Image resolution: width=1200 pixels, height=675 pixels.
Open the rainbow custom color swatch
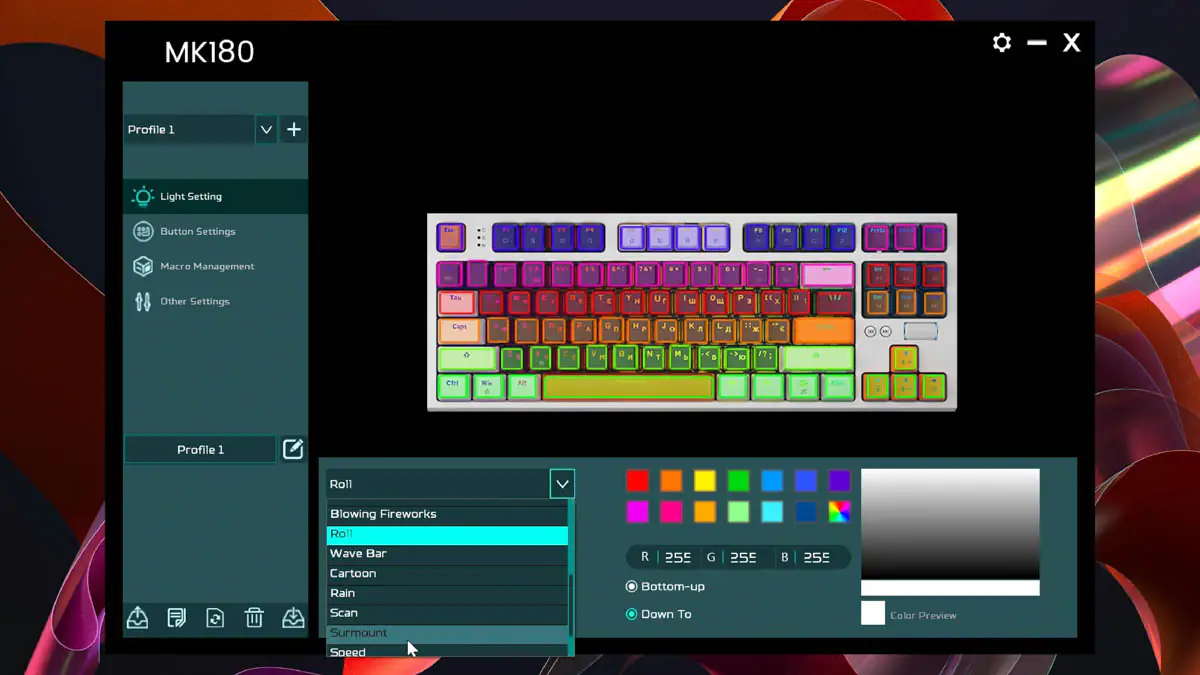839,512
